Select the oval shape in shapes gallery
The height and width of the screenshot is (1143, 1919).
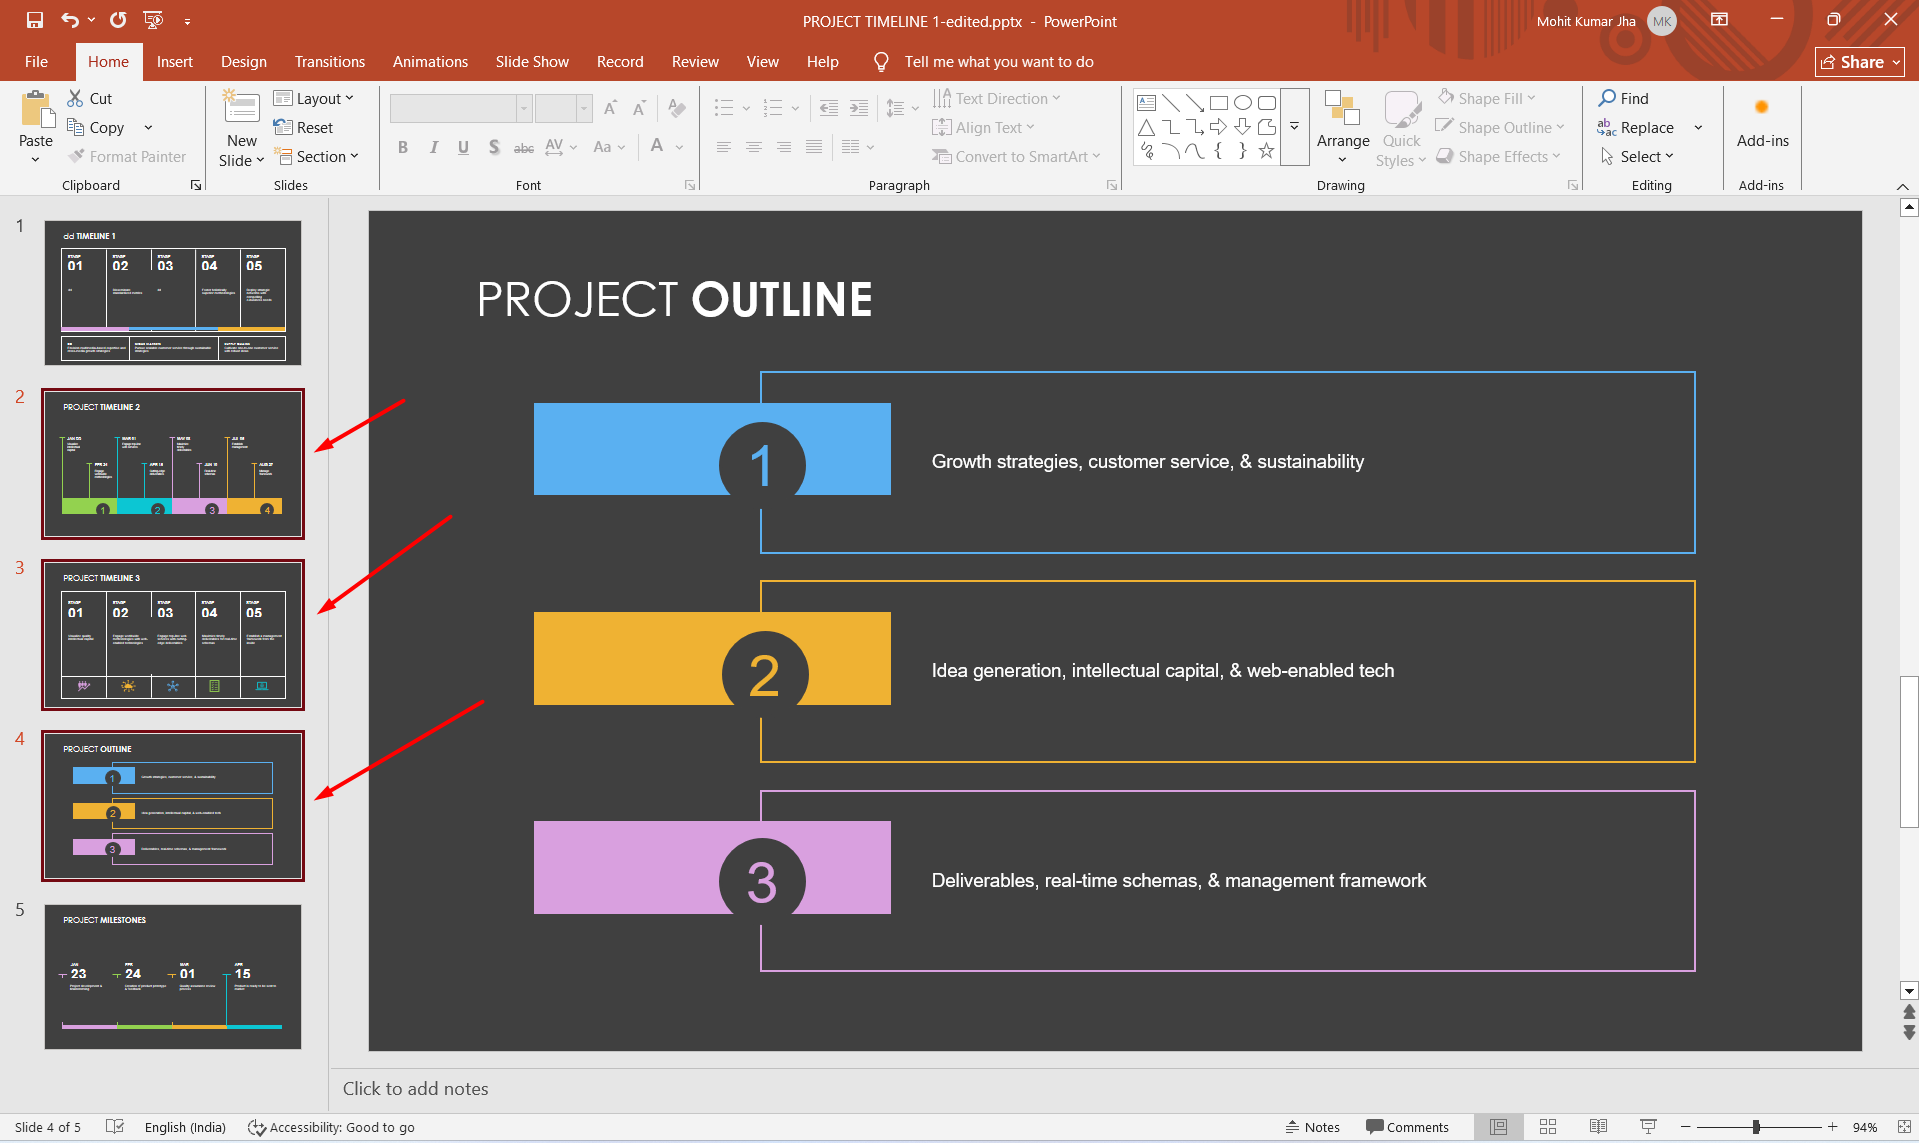tap(1242, 102)
